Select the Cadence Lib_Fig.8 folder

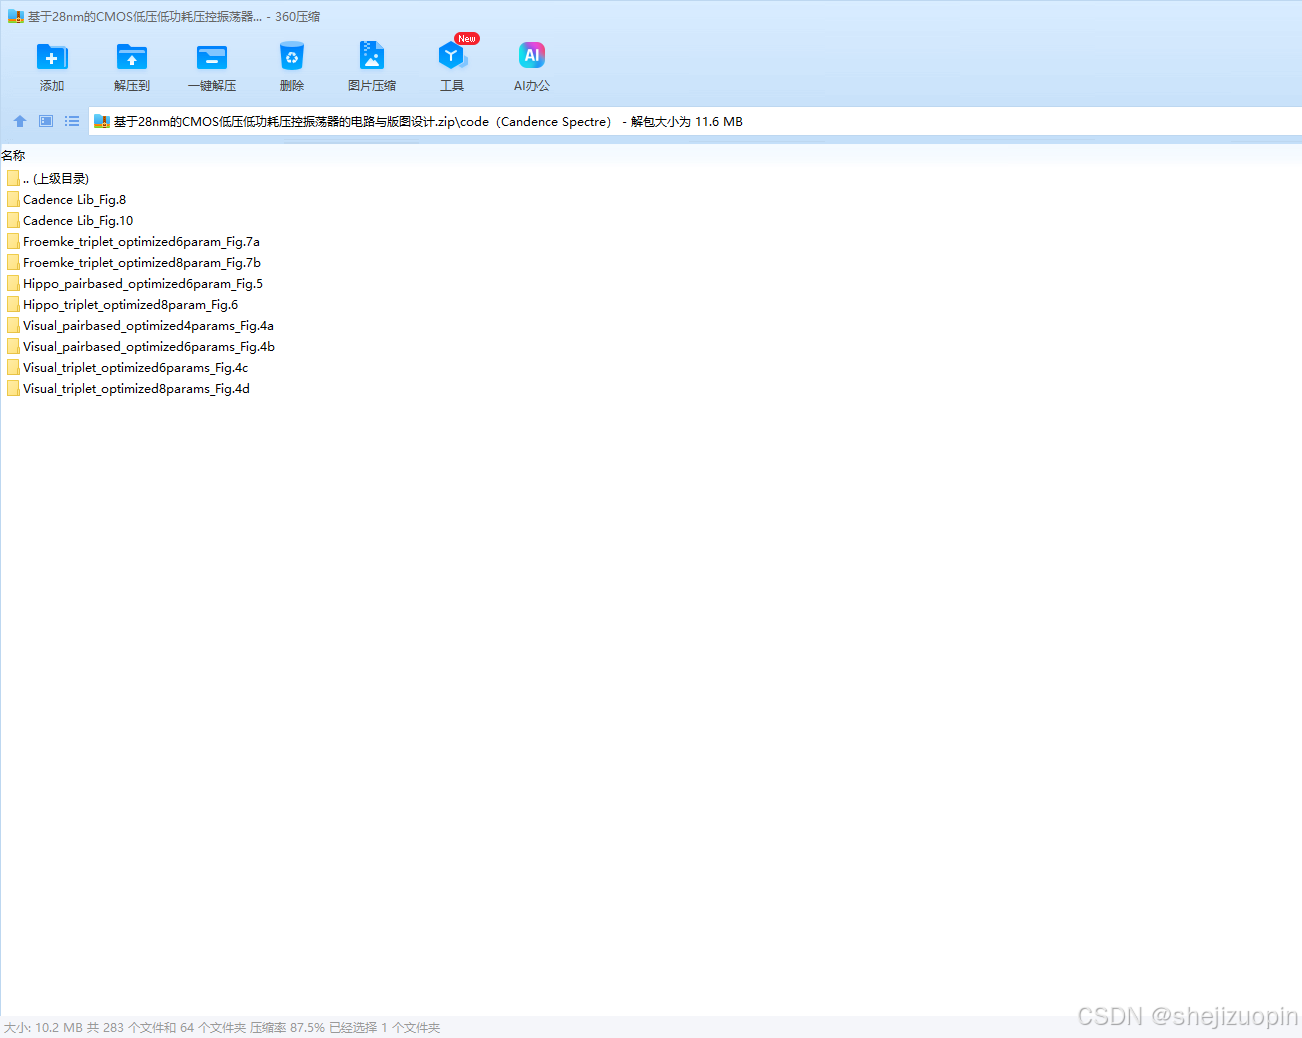66,200
